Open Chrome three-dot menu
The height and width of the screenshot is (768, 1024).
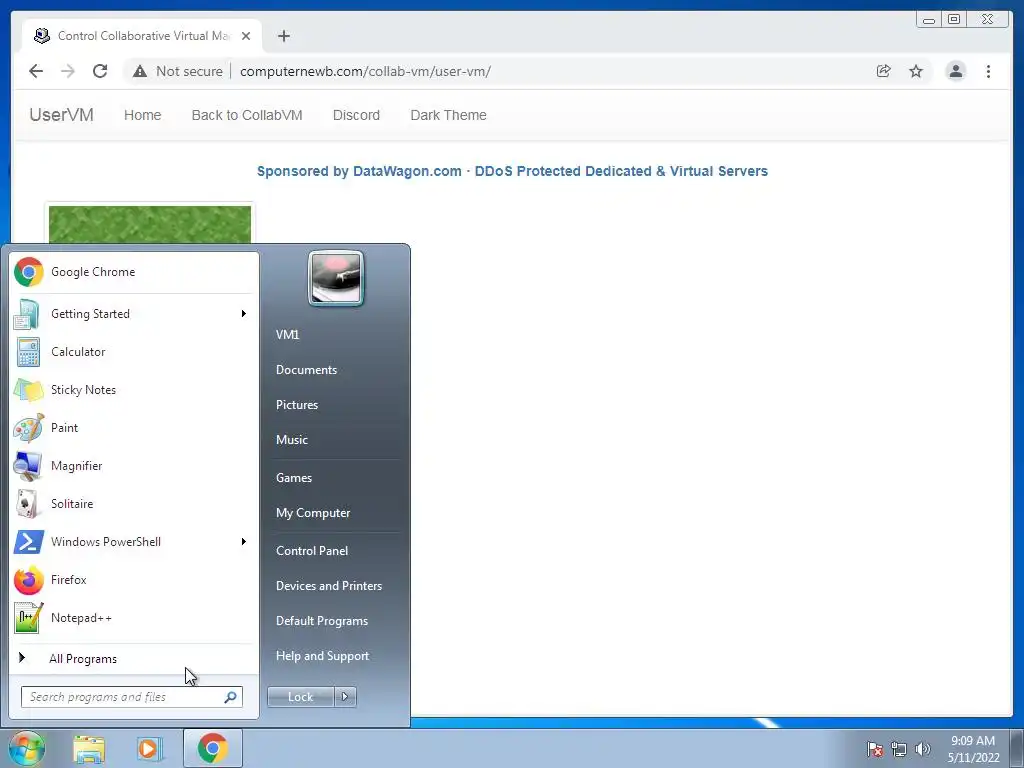click(x=988, y=71)
